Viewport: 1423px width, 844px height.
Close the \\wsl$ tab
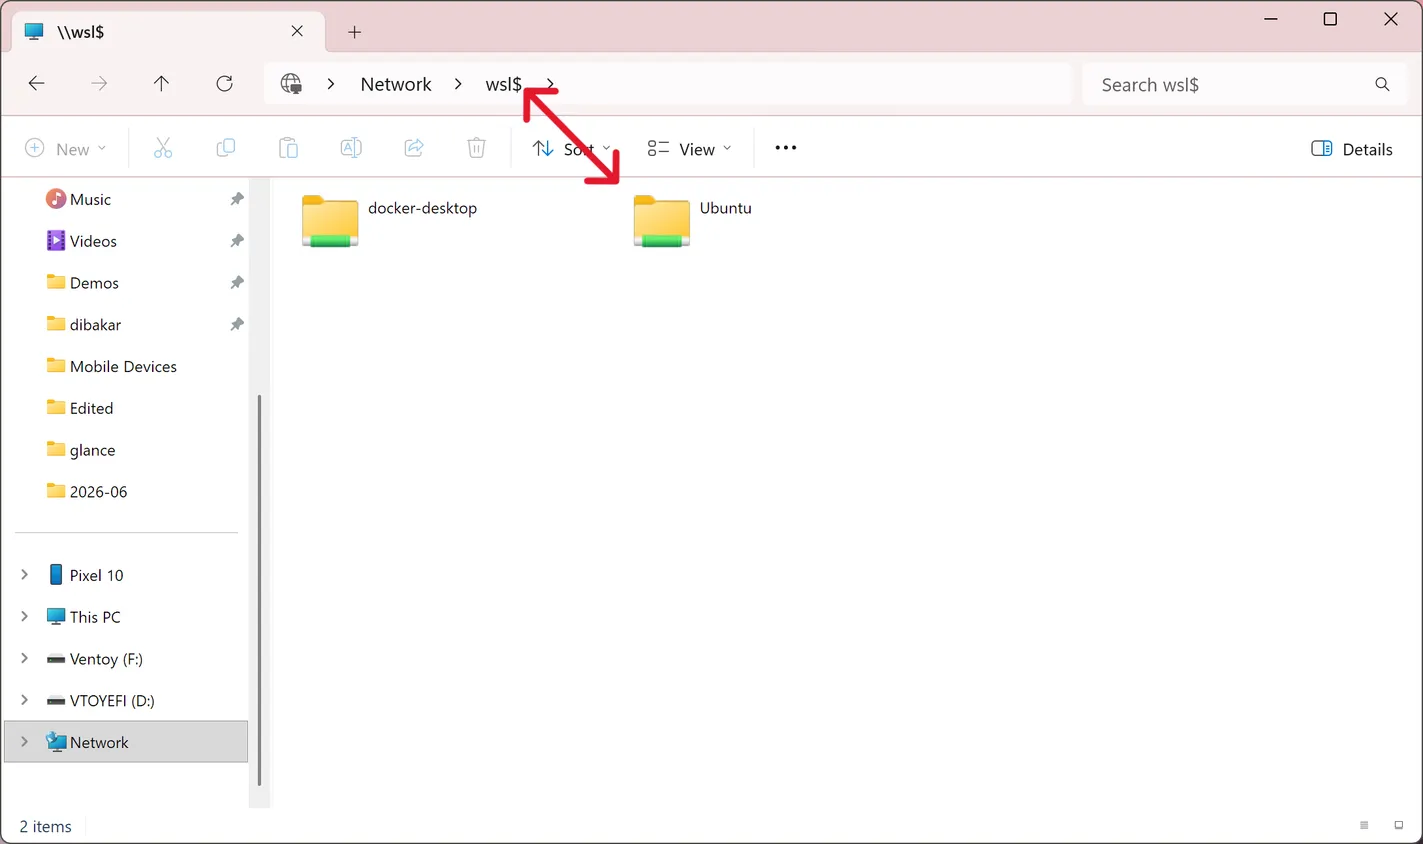pyautogui.click(x=297, y=31)
